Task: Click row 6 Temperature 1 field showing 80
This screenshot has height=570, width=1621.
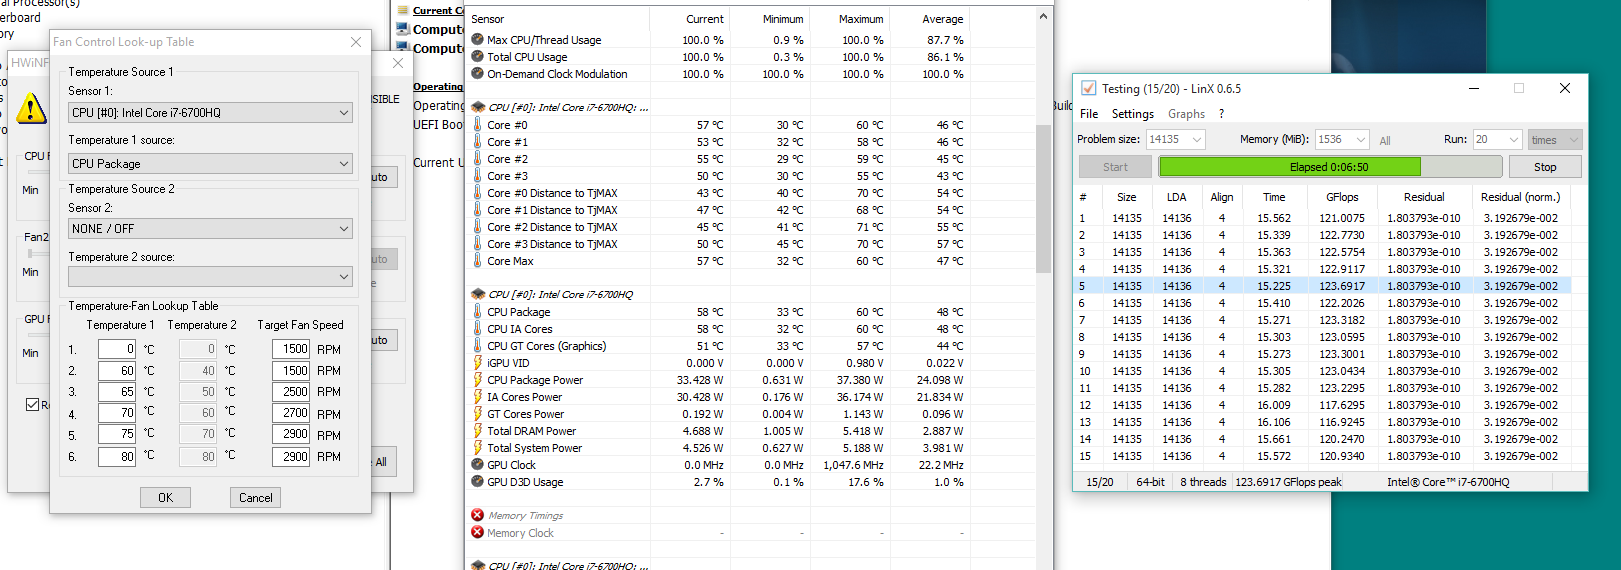Action: point(117,457)
